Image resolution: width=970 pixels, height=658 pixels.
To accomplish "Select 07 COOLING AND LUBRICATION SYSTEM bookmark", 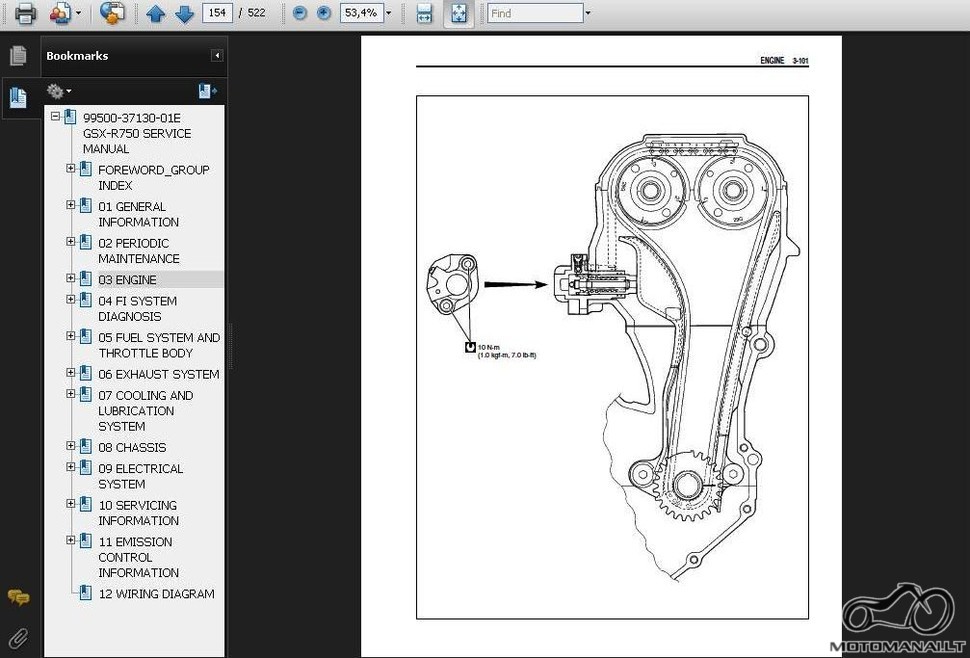I will (146, 411).
